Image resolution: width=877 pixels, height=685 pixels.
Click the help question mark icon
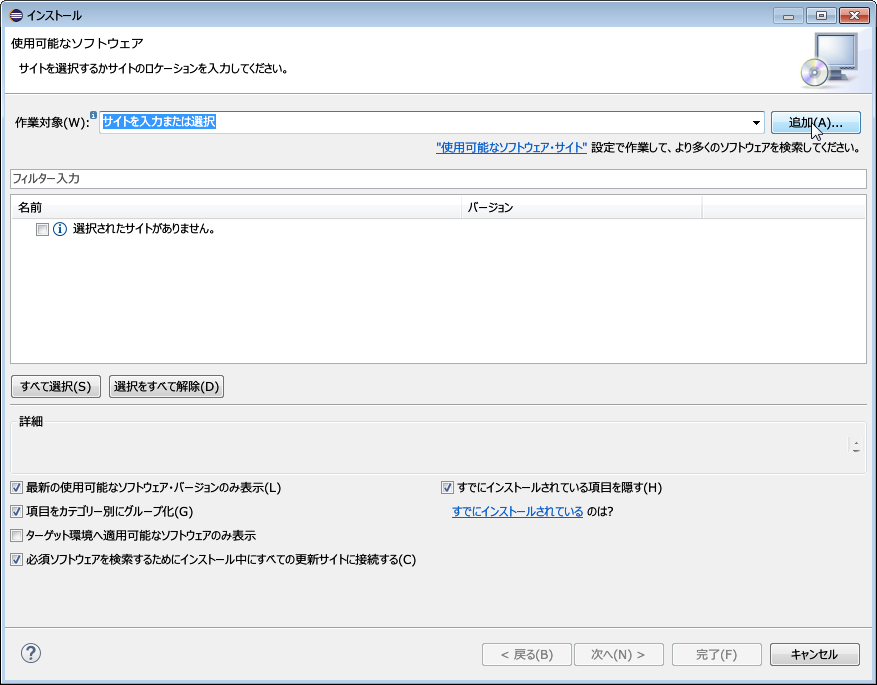31,653
